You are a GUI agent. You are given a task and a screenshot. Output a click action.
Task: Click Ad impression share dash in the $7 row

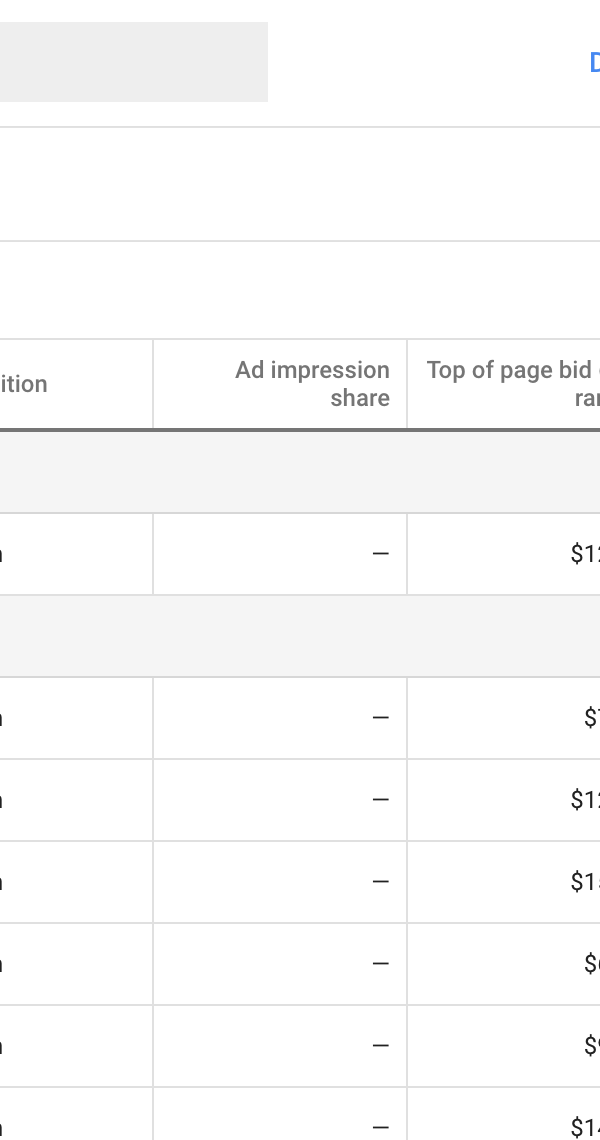[380, 718]
